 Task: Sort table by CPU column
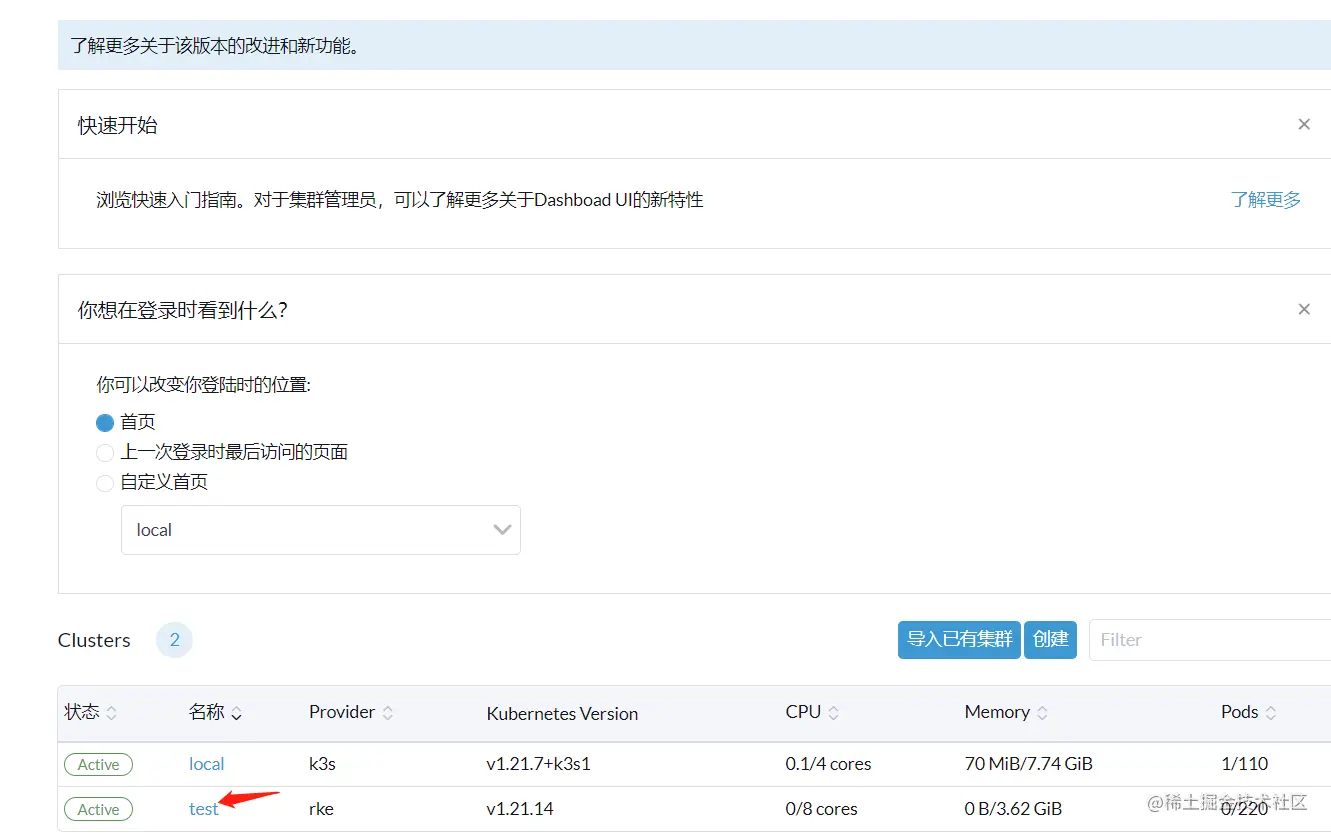coord(812,713)
